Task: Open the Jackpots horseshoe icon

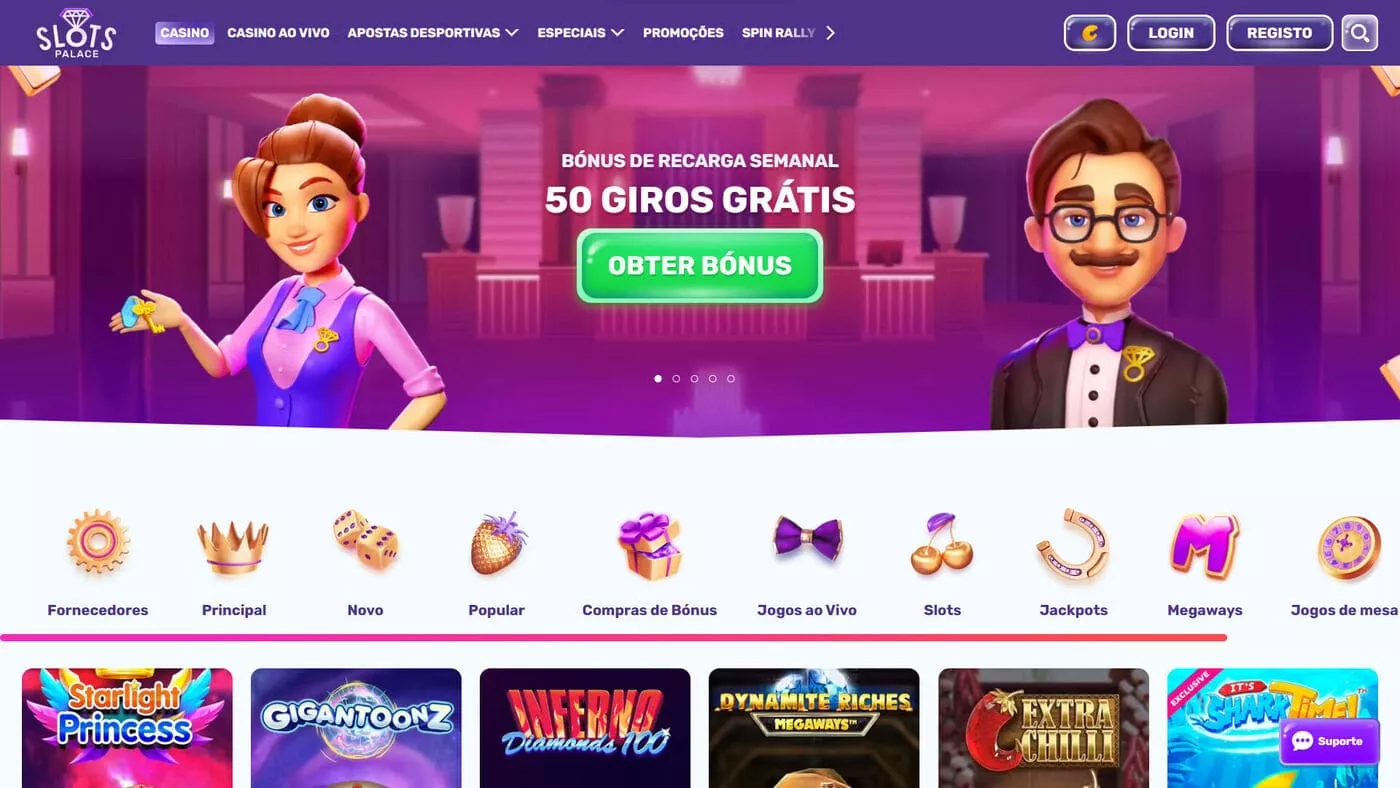Action: click(x=1073, y=545)
